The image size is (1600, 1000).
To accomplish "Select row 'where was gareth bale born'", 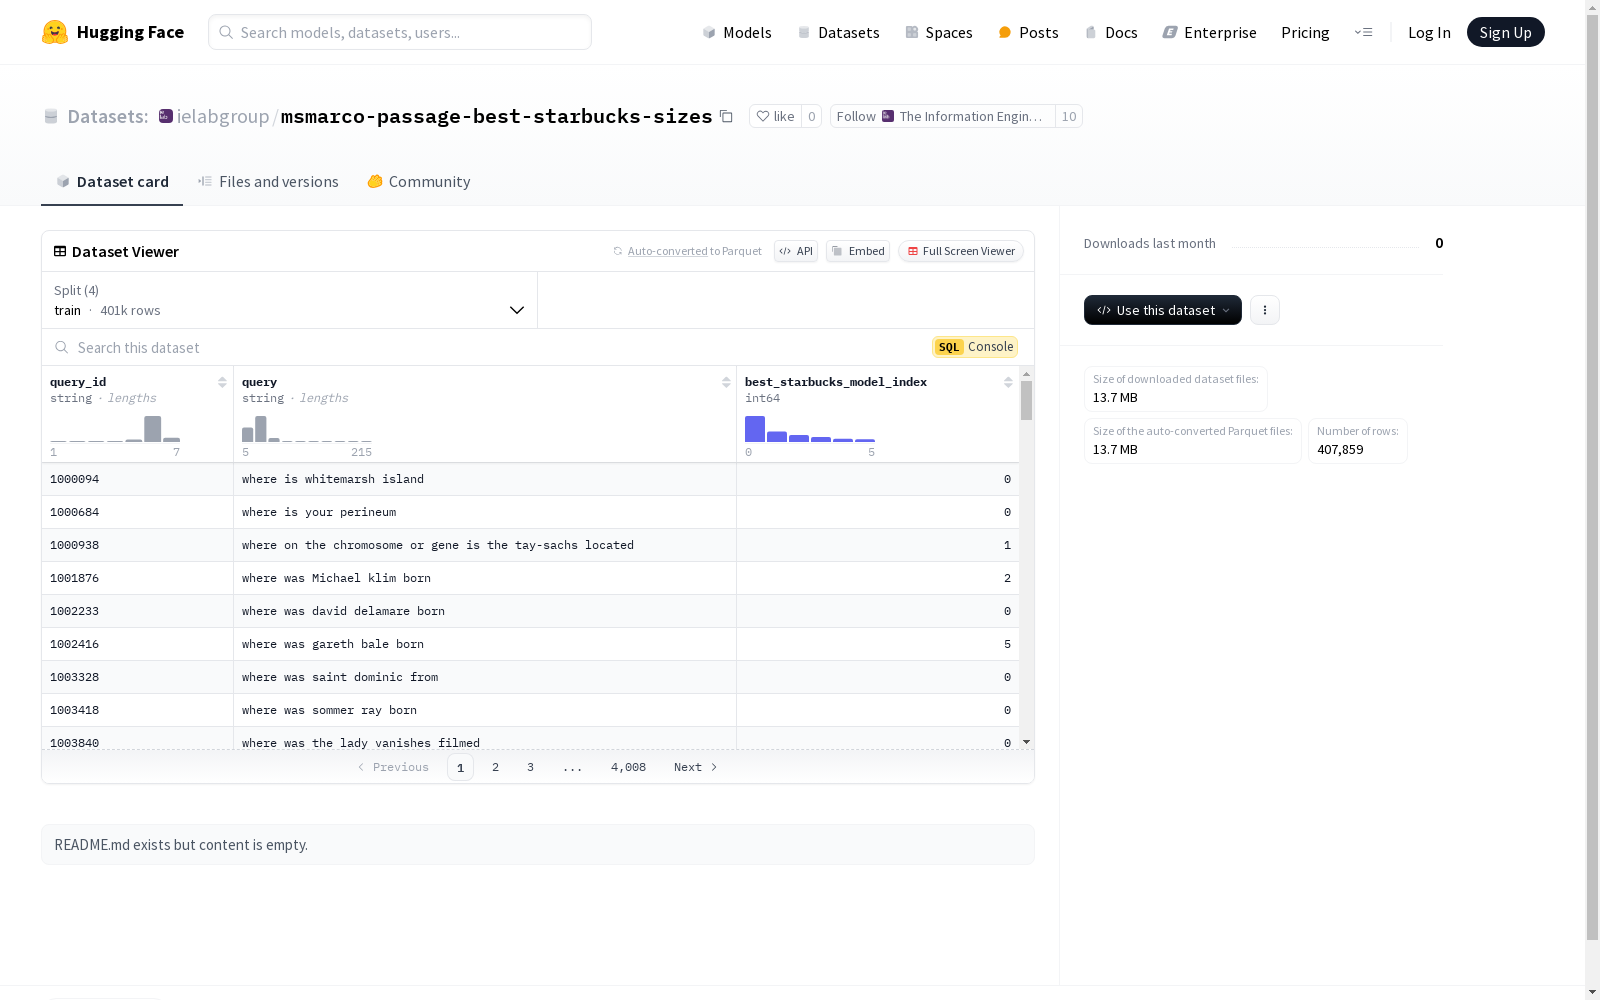I will [530, 644].
